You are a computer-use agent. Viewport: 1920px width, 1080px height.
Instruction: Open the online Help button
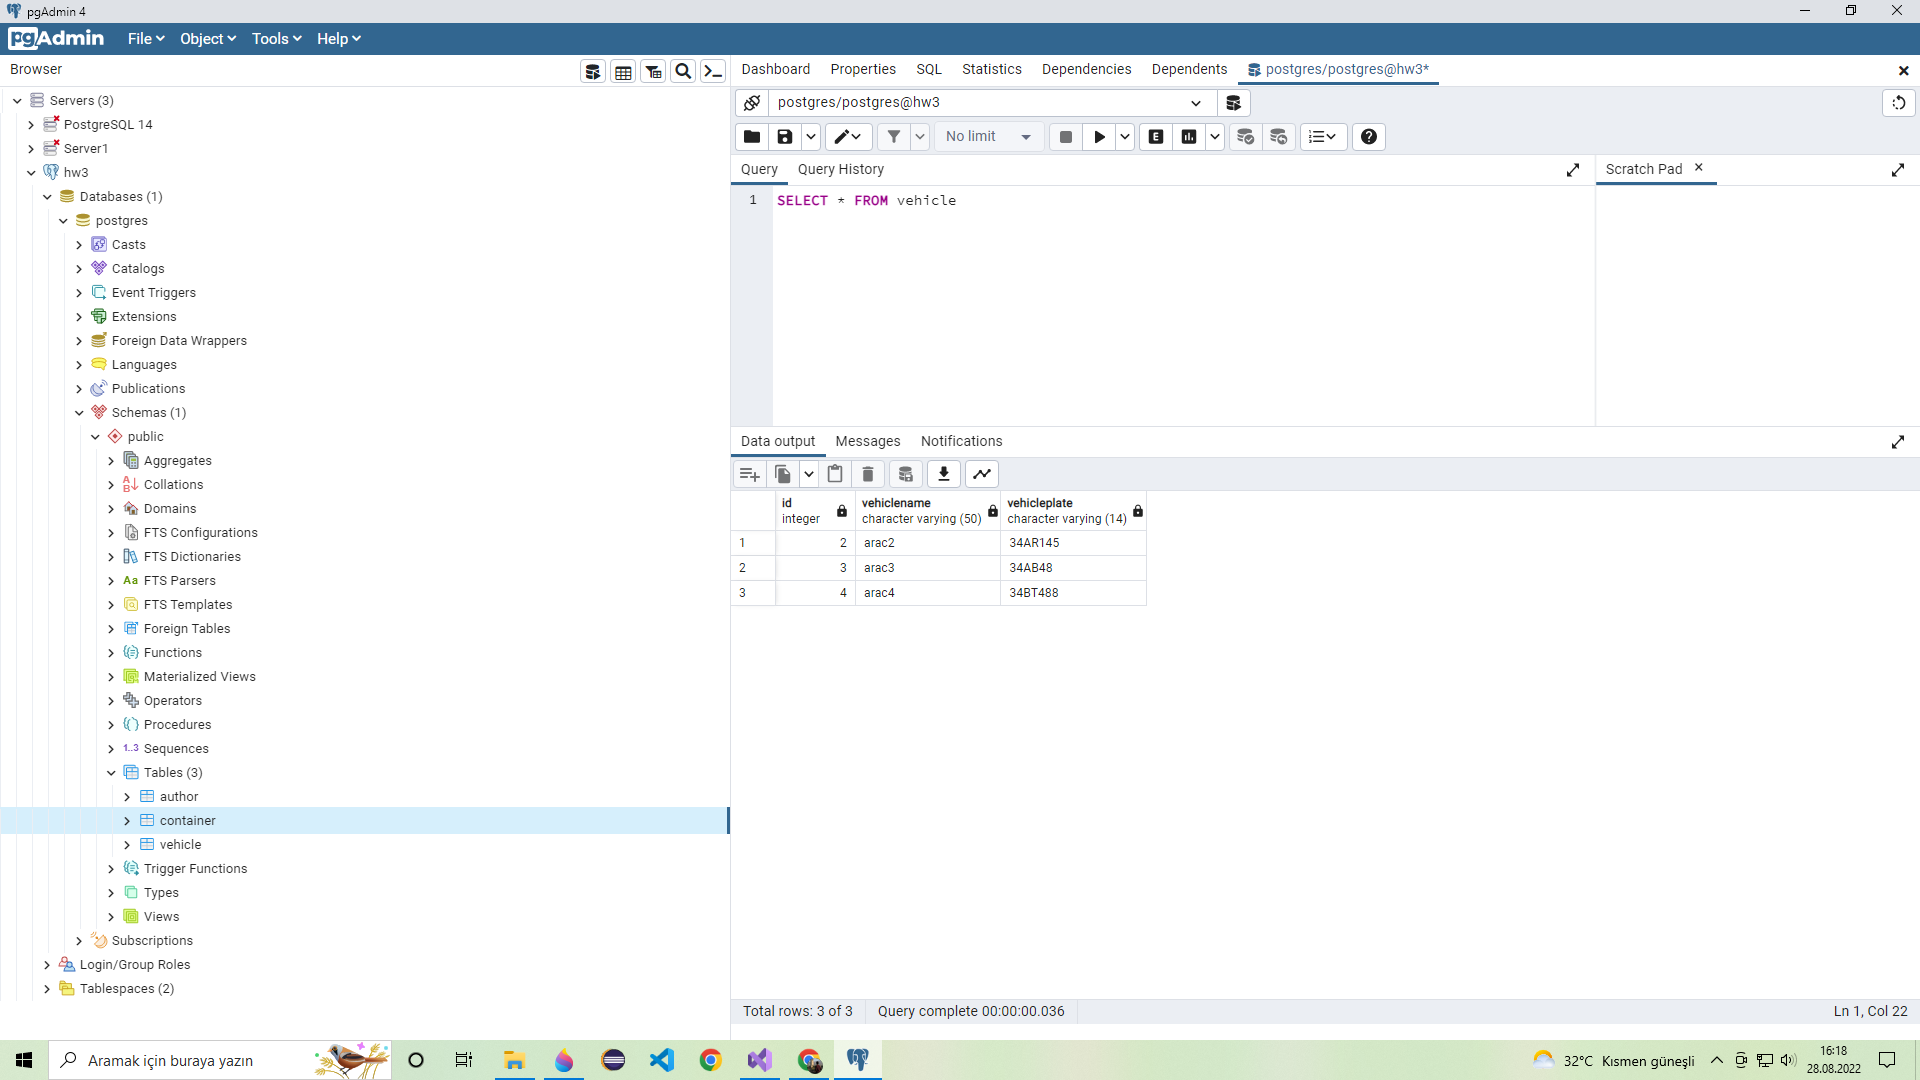pos(1368,136)
